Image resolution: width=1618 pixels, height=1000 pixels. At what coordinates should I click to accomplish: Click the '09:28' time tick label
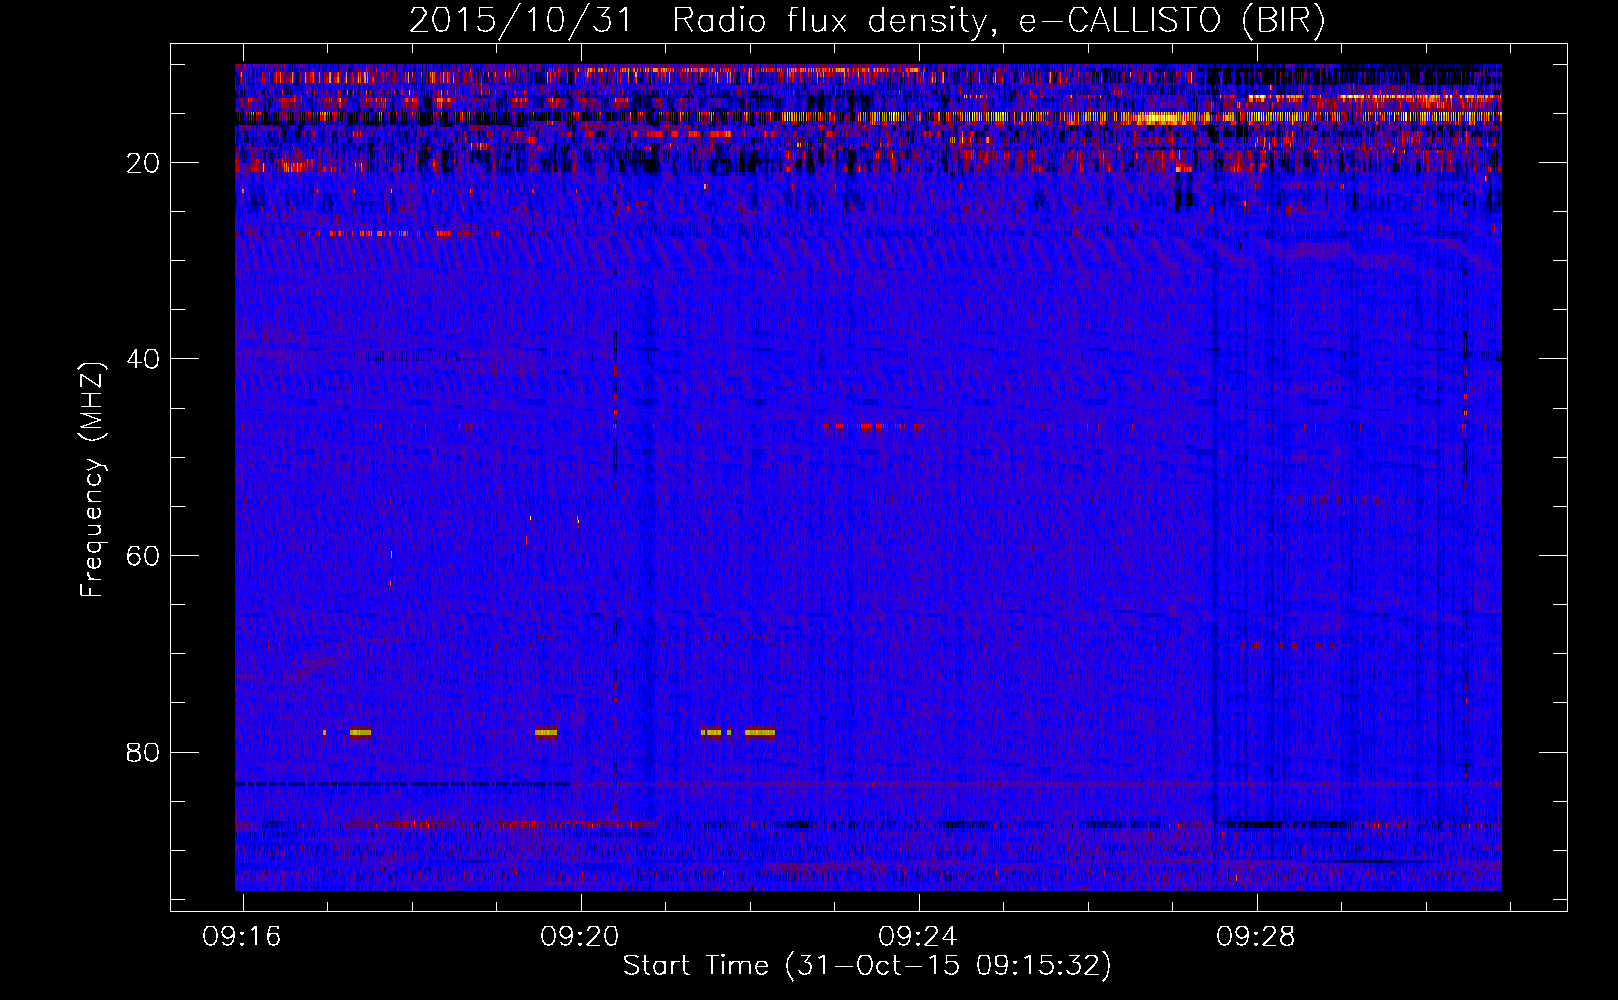coord(1256,937)
